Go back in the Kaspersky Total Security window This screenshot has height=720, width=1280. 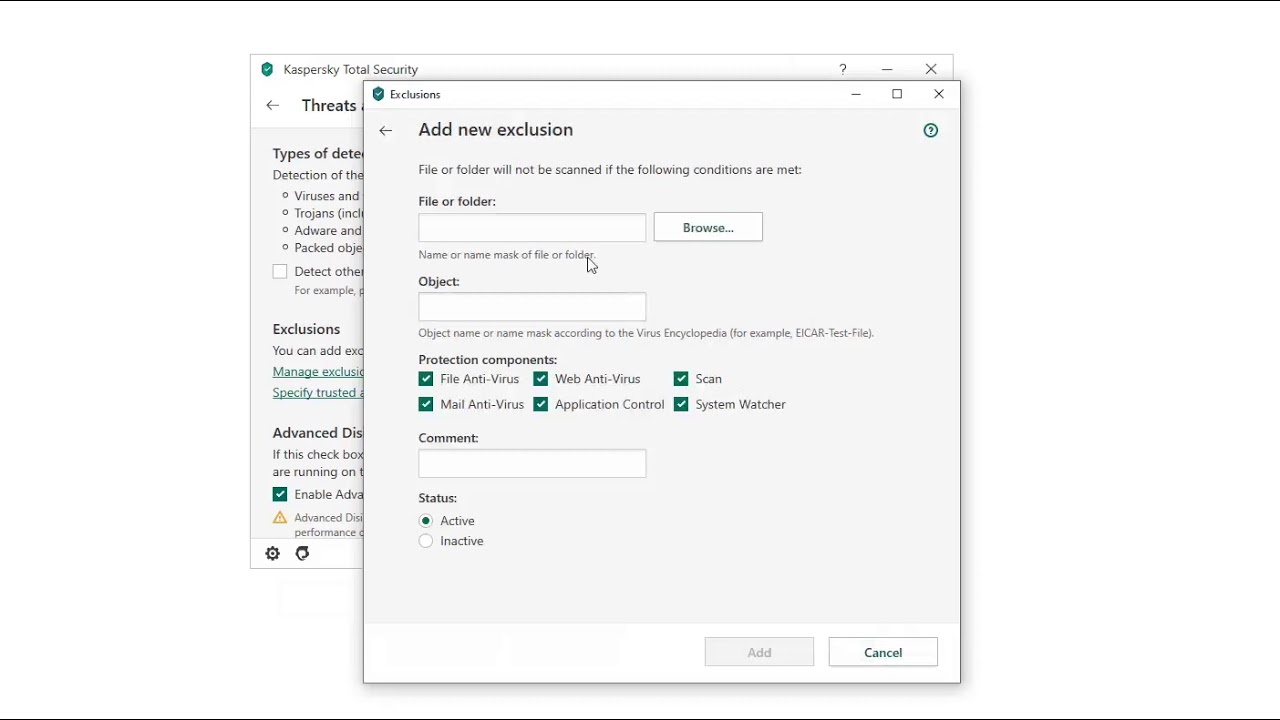coord(273,105)
